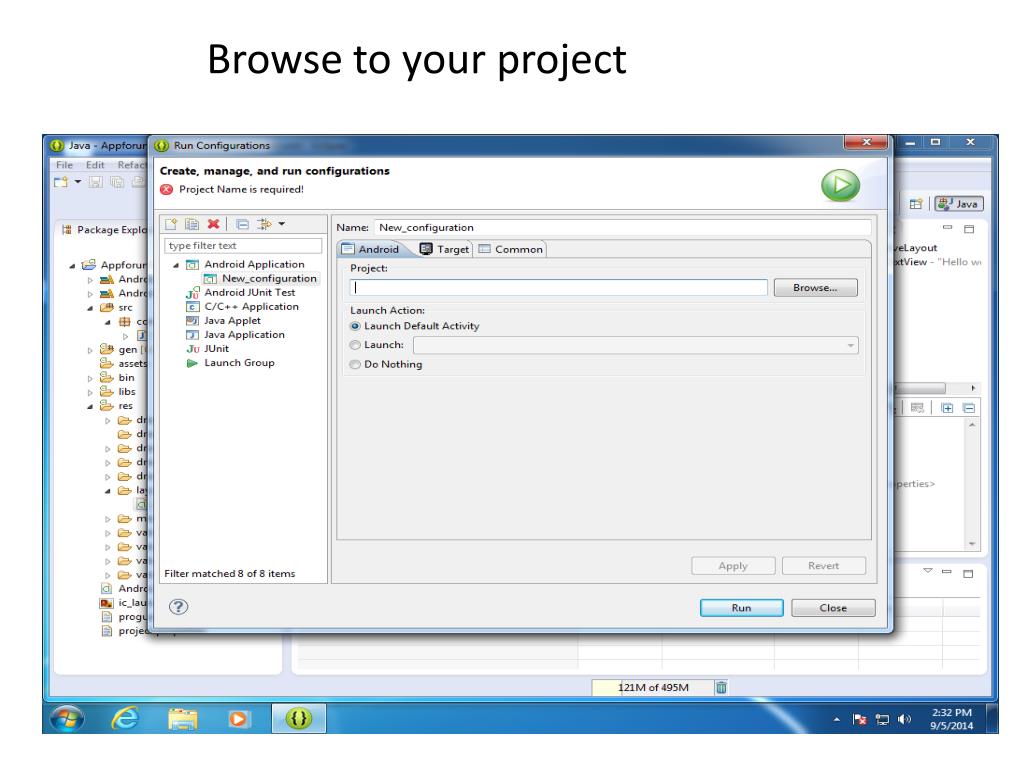Open the New toolbar icon's dropdown arrow

pyautogui.click(x=78, y=182)
